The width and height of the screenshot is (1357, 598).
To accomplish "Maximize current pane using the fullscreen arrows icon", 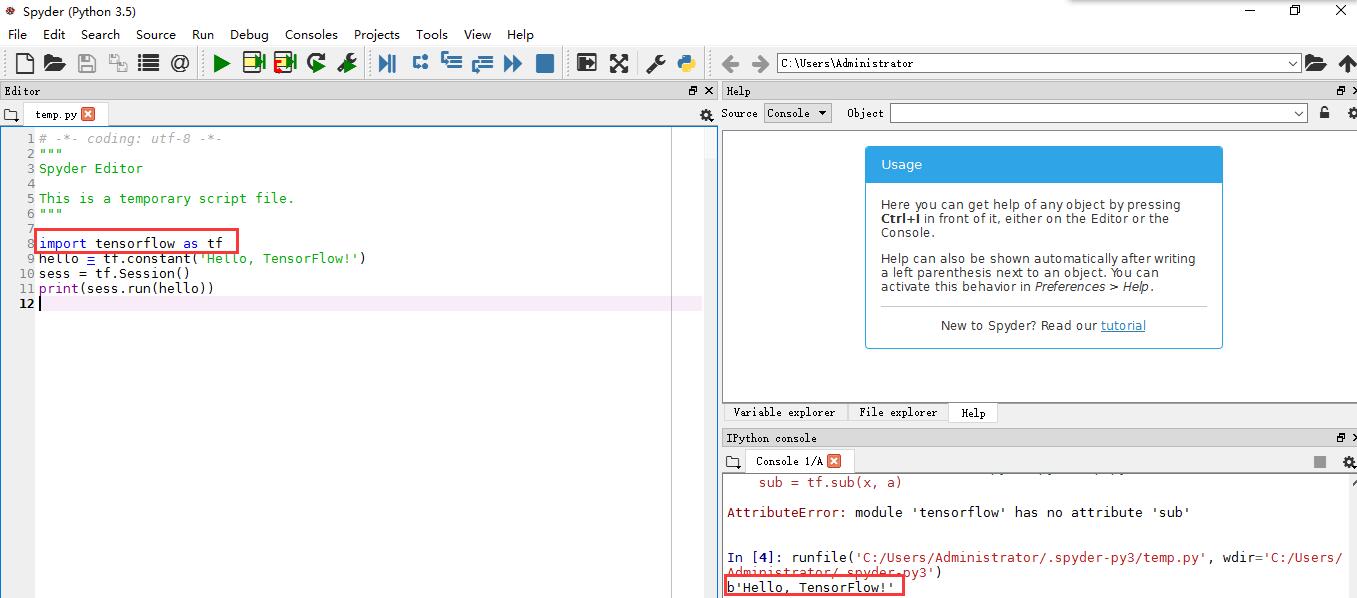I will coord(619,64).
